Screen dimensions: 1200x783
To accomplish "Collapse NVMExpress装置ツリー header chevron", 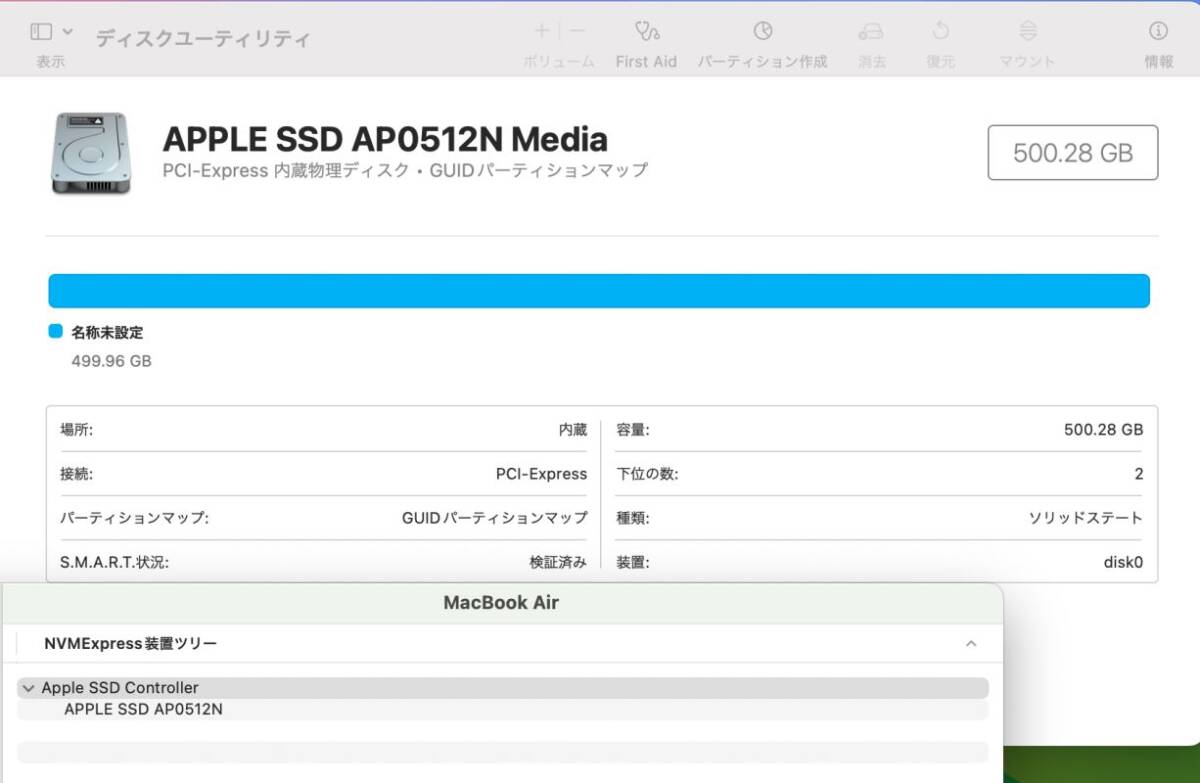I will click(970, 644).
